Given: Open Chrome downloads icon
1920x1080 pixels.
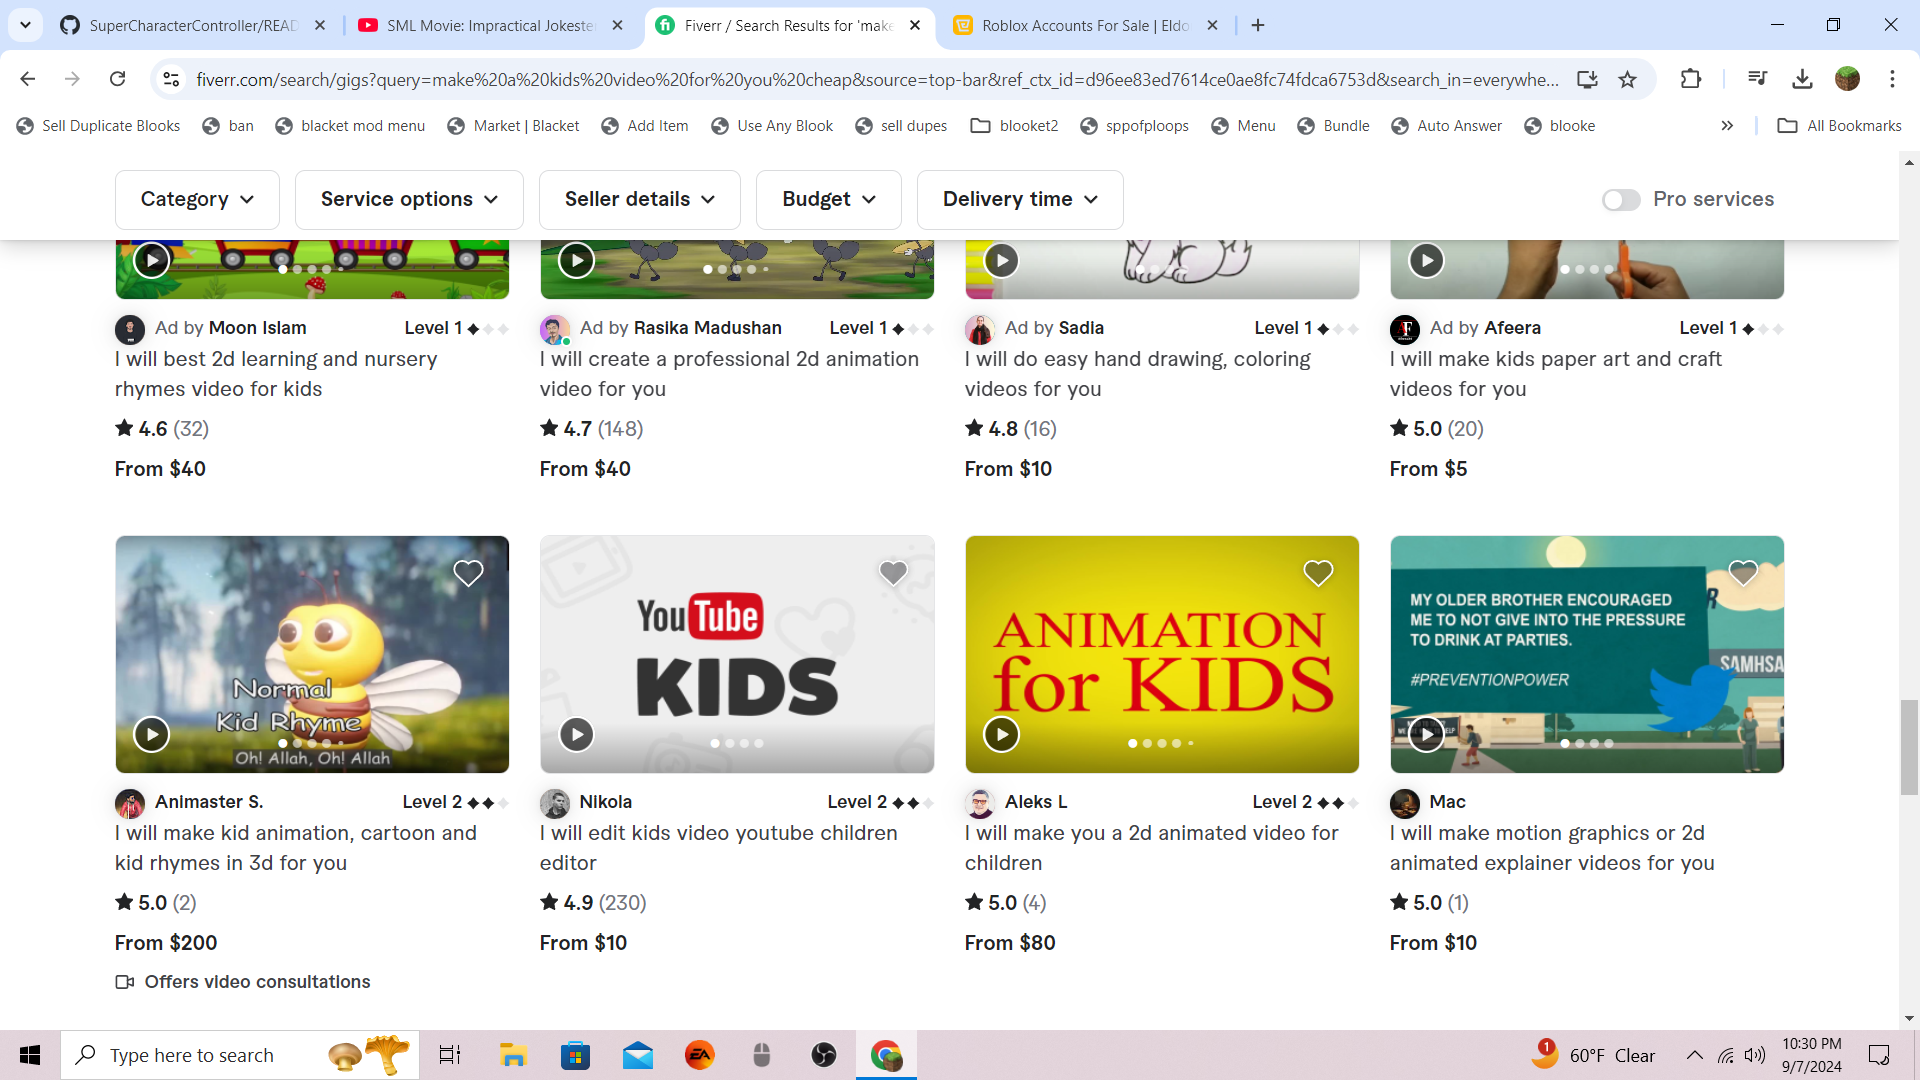Looking at the screenshot, I should click(1802, 79).
